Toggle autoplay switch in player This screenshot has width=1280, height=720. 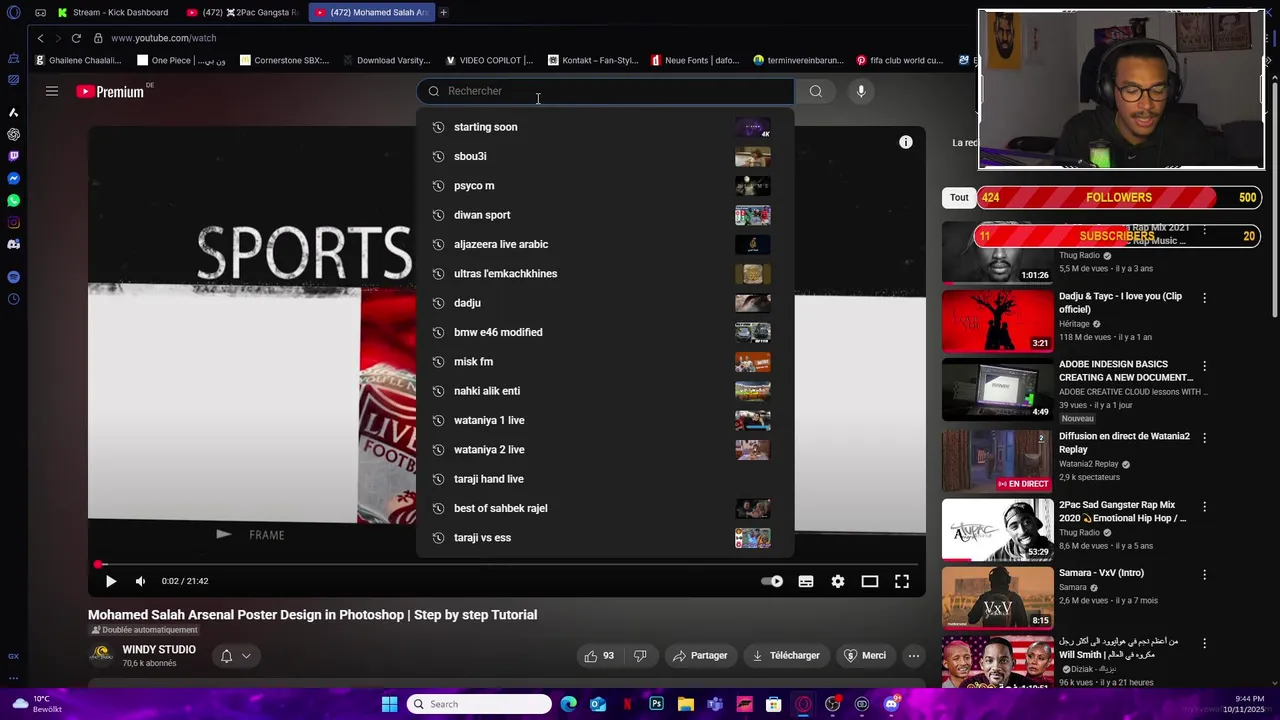point(772,581)
